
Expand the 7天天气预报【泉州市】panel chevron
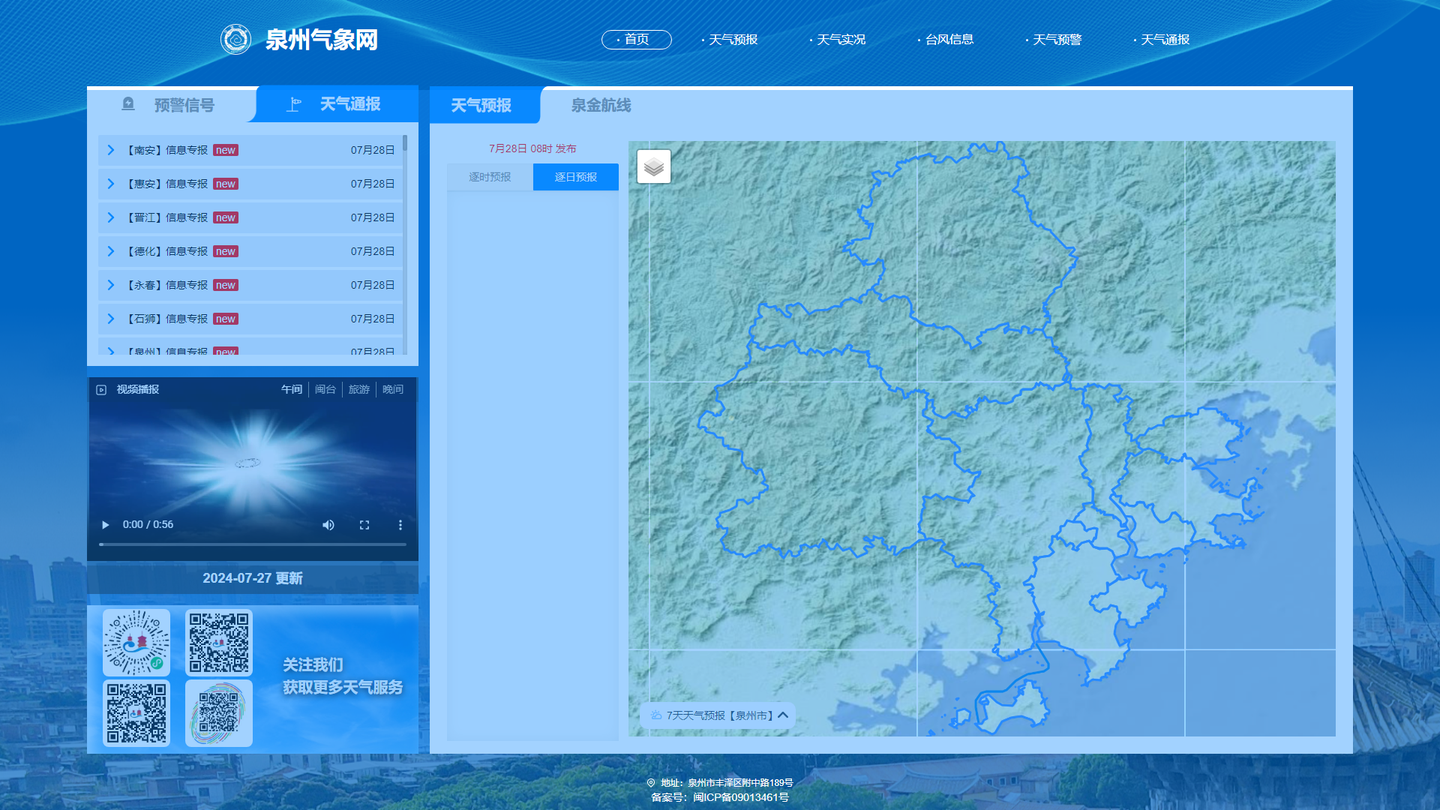pos(783,715)
